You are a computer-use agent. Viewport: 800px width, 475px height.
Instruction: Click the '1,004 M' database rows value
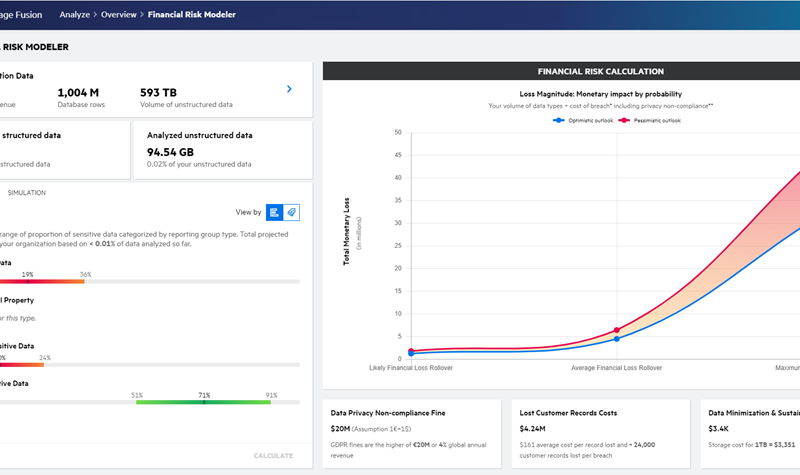click(x=78, y=93)
